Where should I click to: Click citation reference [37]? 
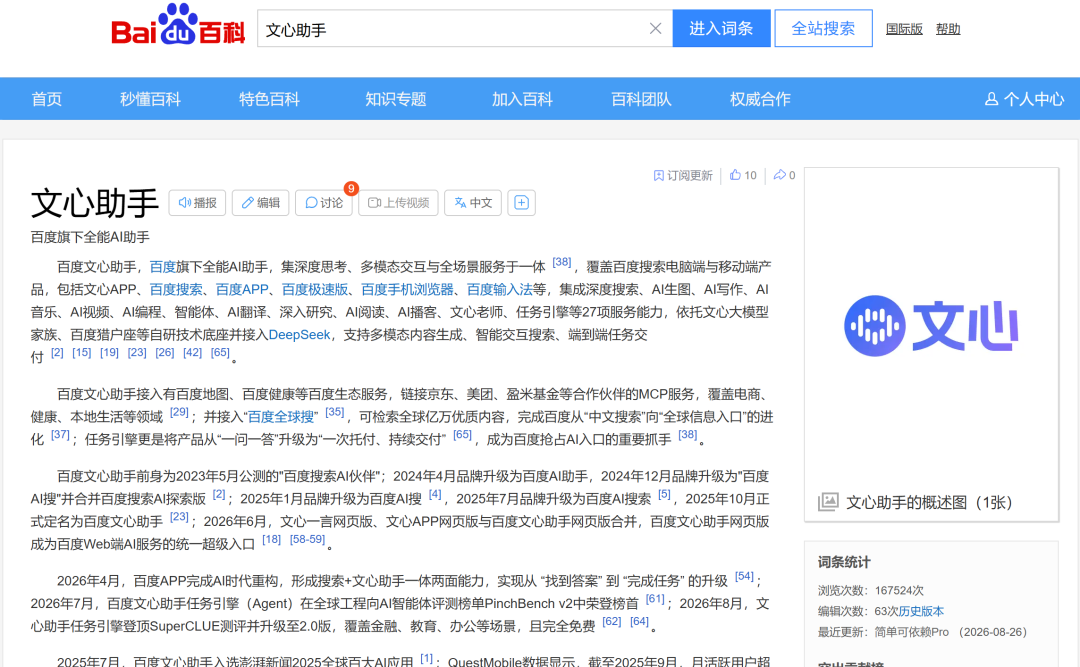coord(61,435)
